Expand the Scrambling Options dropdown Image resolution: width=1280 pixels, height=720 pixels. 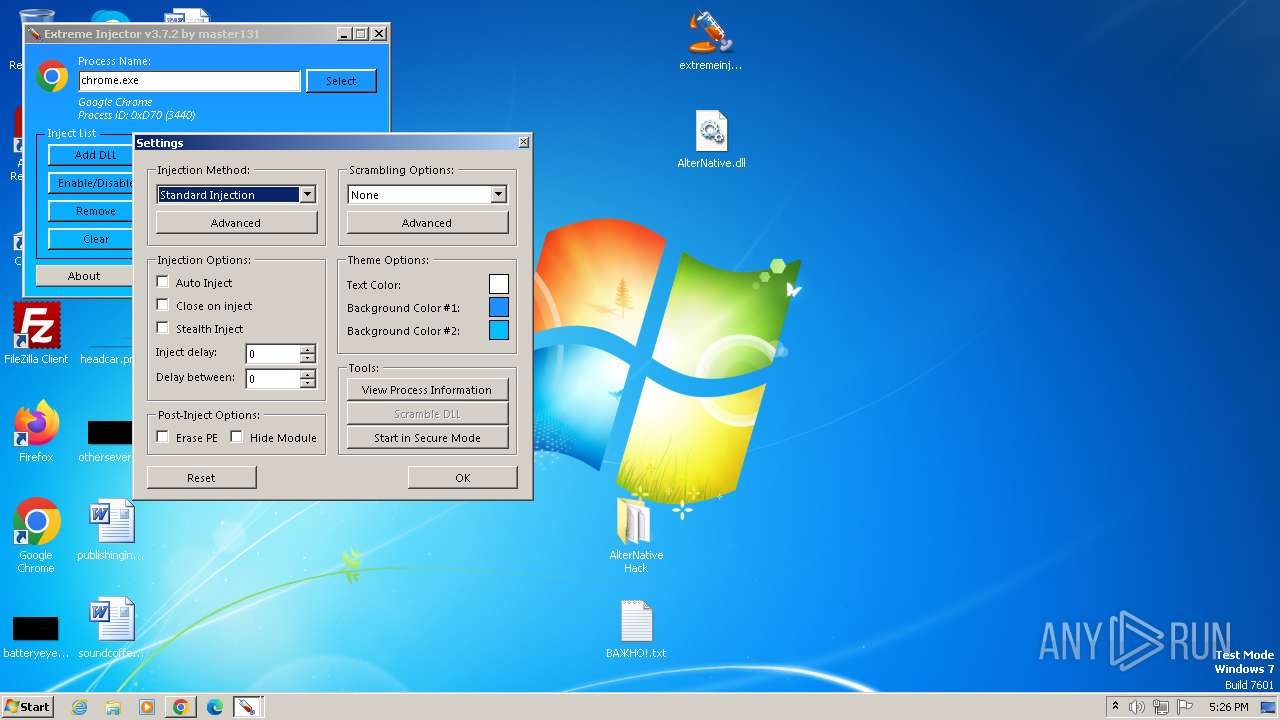coord(499,195)
